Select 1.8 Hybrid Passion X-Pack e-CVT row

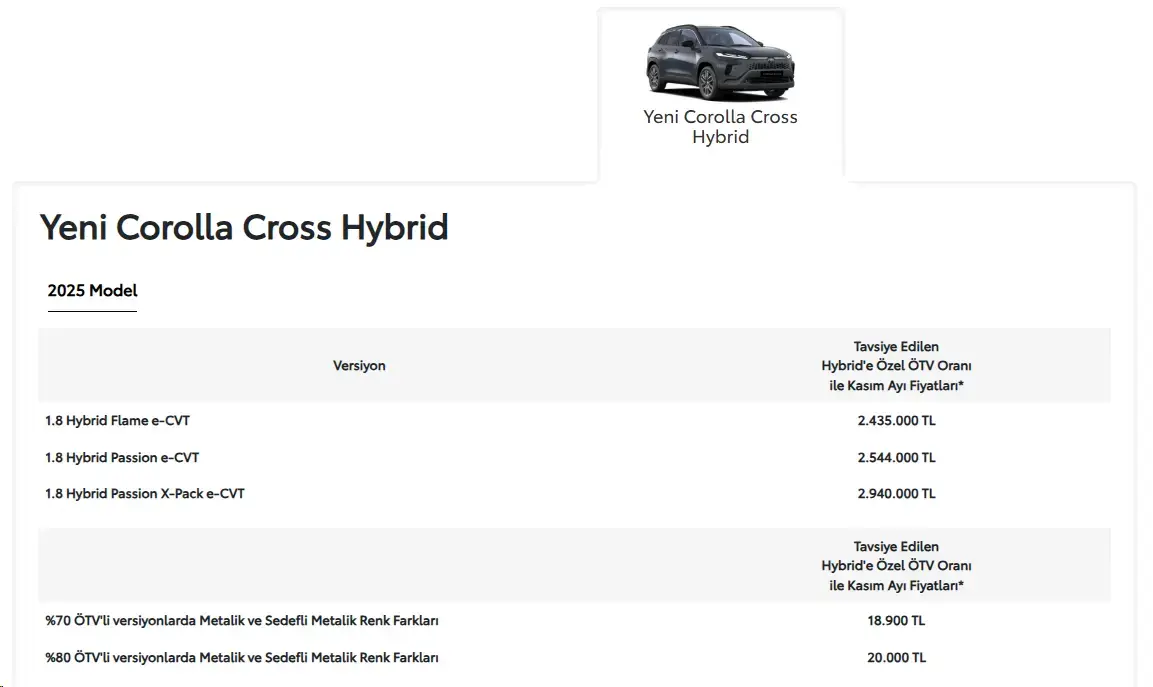(574, 494)
